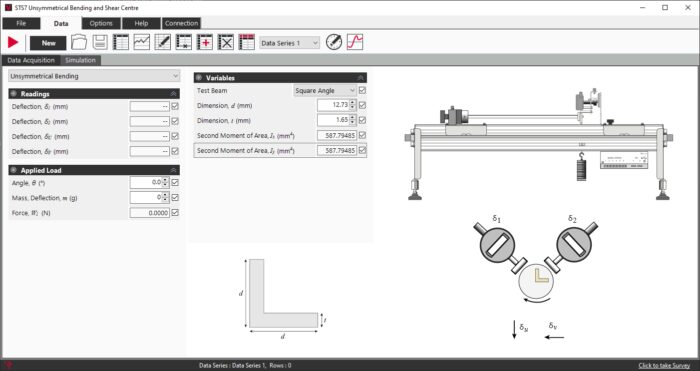Show the data table view icon

[121, 42]
